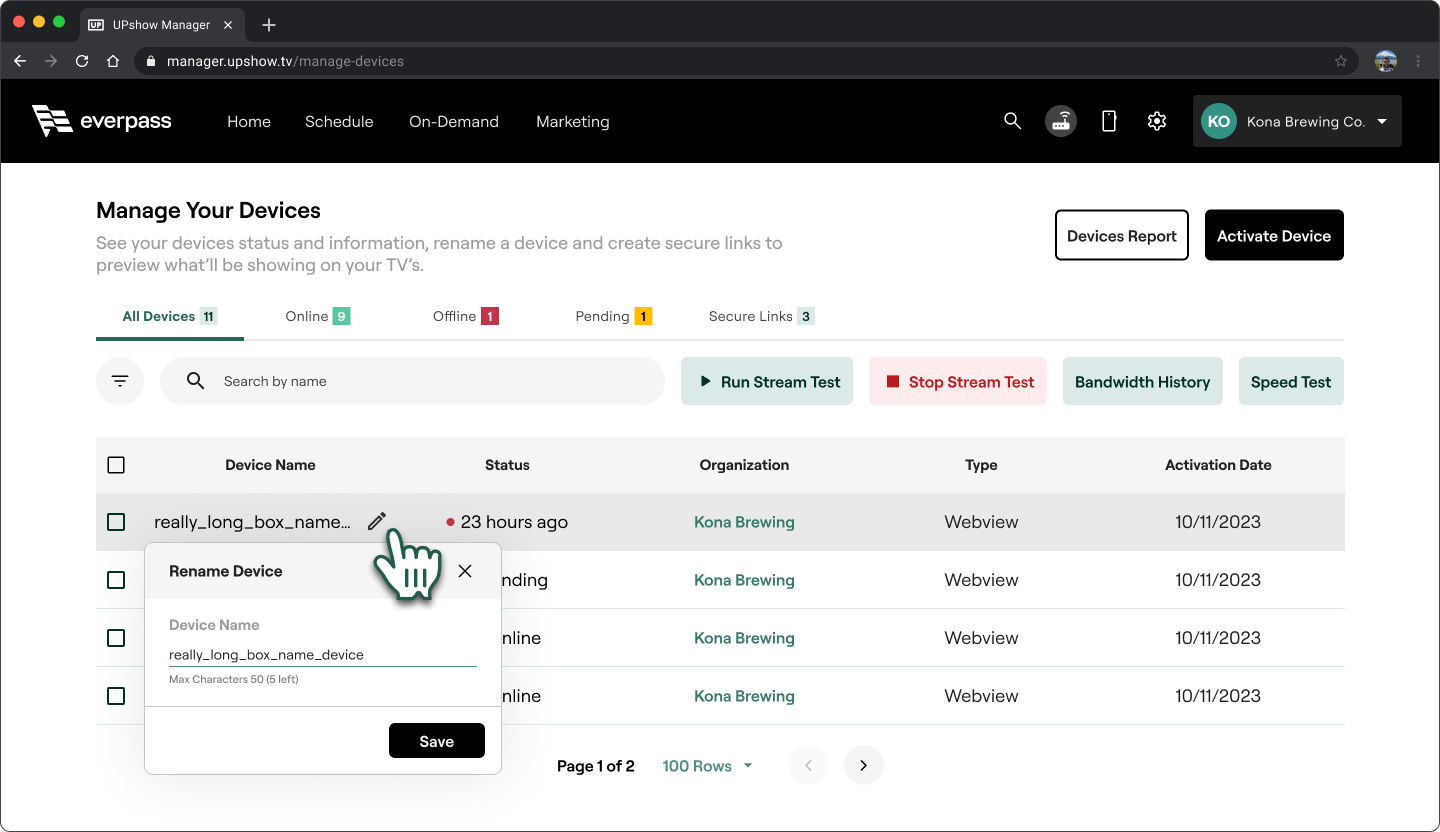
Task: Click the Device Name input field
Action: [323, 655]
